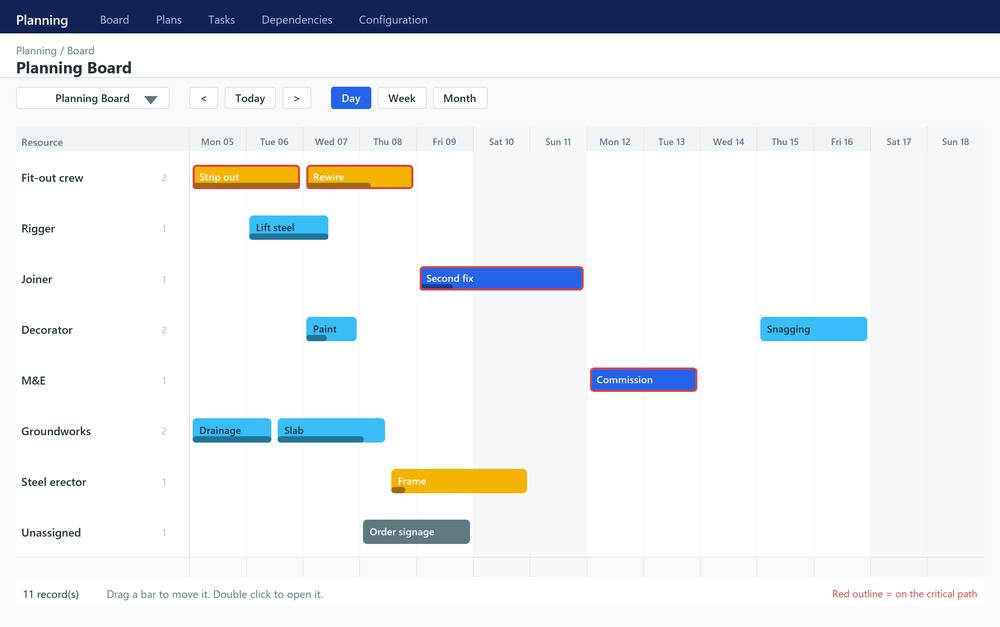1000x627 pixels.
Task: Go to previous period with < button
Action: [203, 98]
